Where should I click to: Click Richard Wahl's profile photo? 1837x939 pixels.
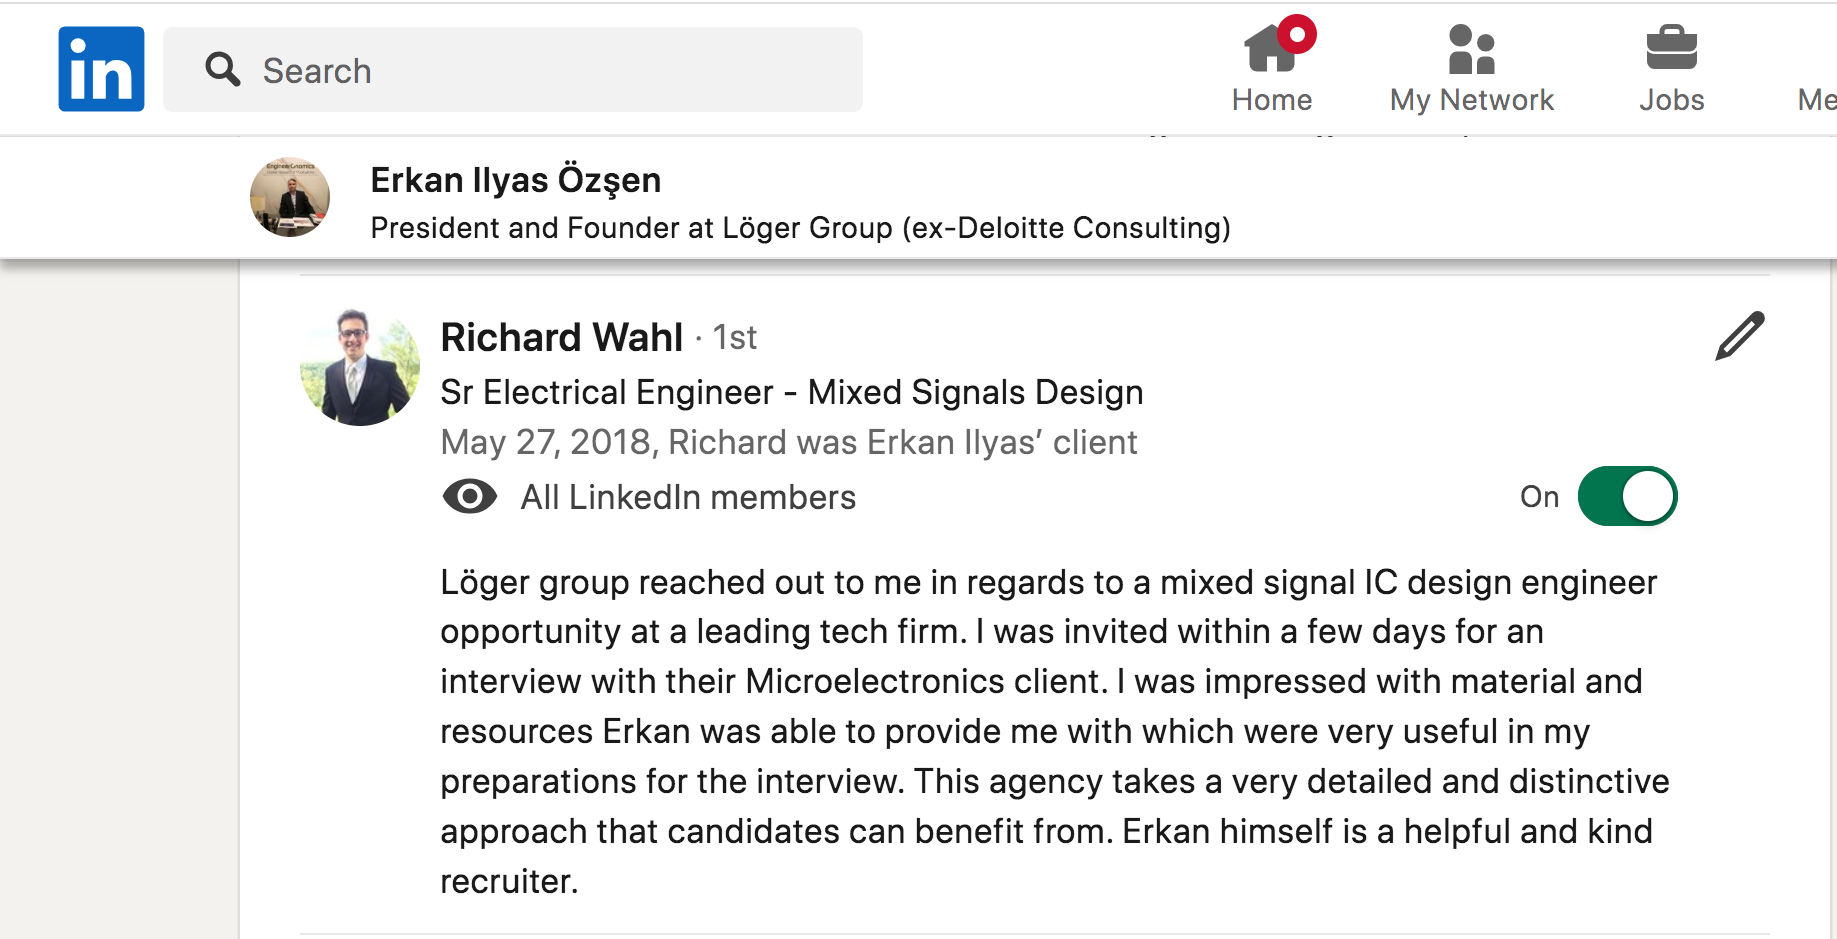coord(360,367)
